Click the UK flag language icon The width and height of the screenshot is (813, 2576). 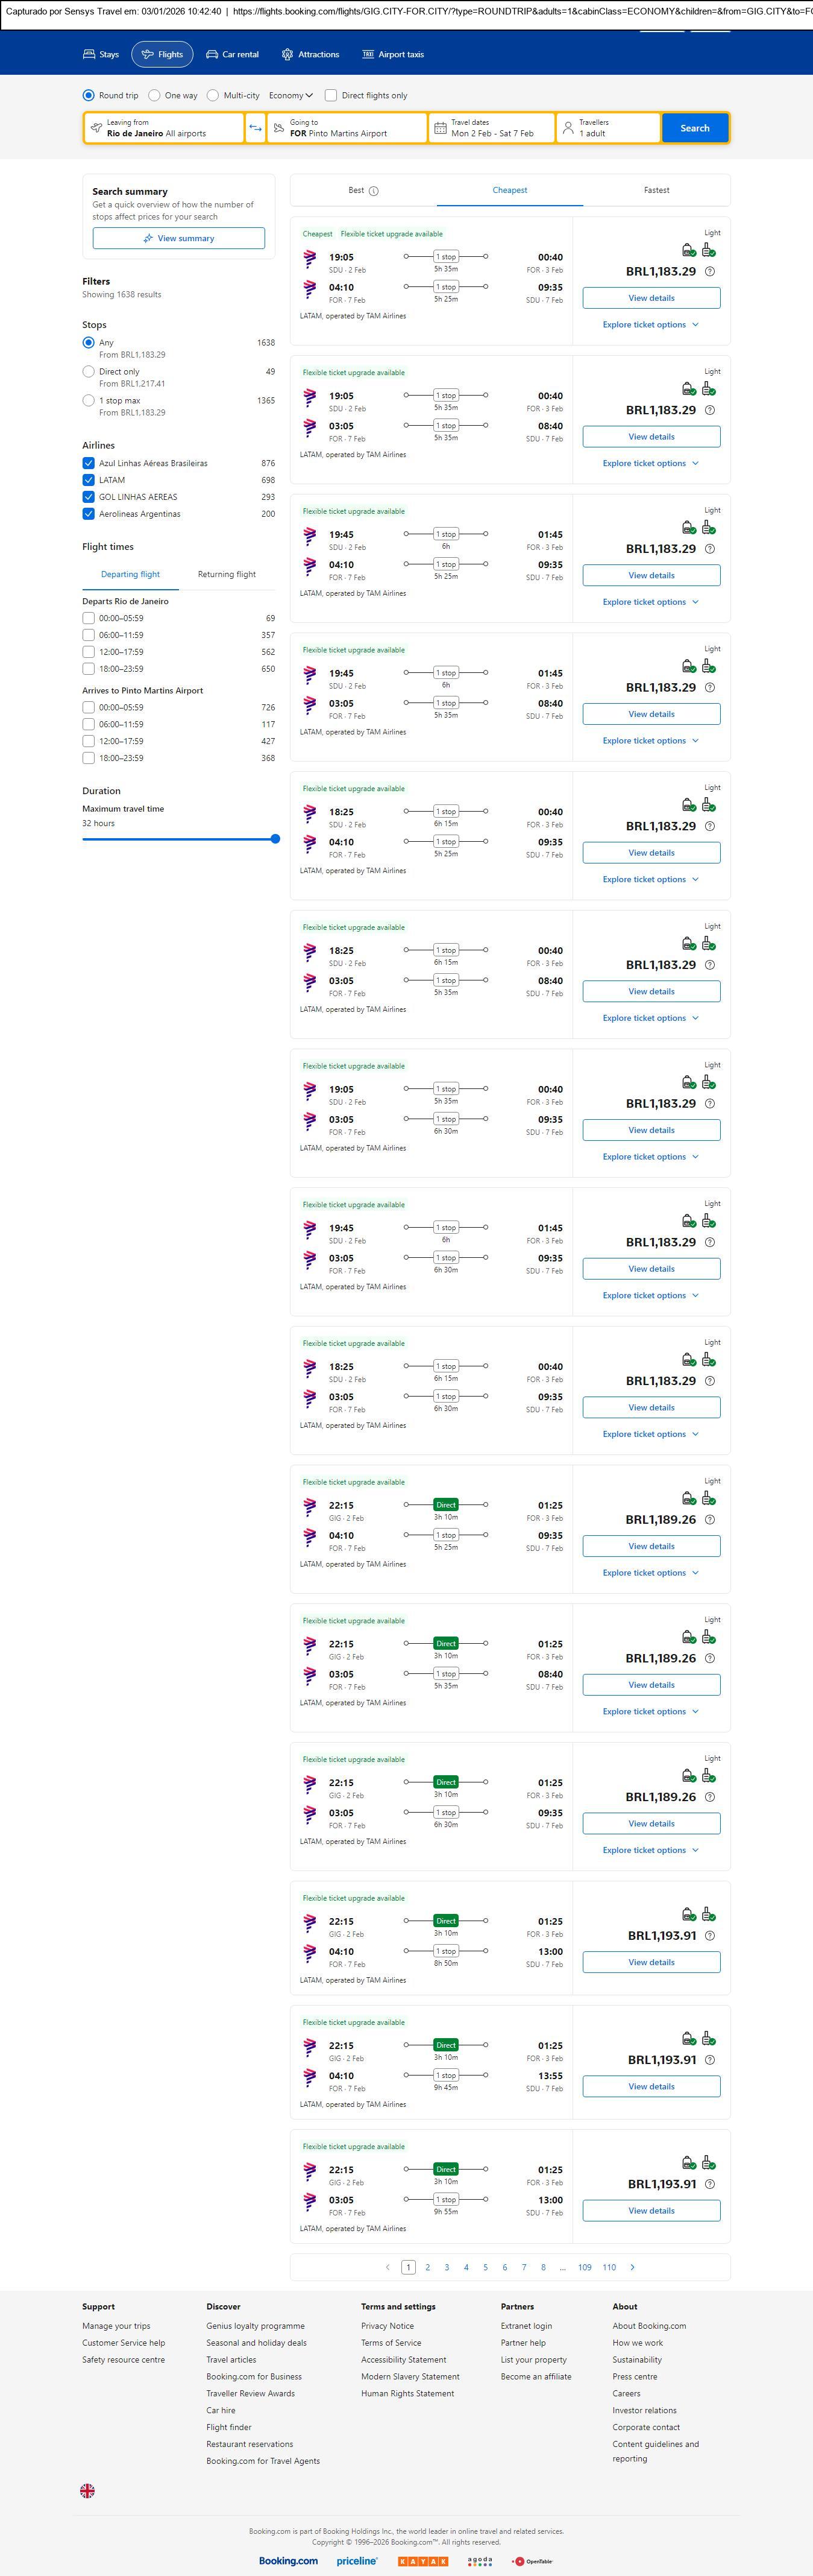pyautogui.click(x=88, y=2490)
